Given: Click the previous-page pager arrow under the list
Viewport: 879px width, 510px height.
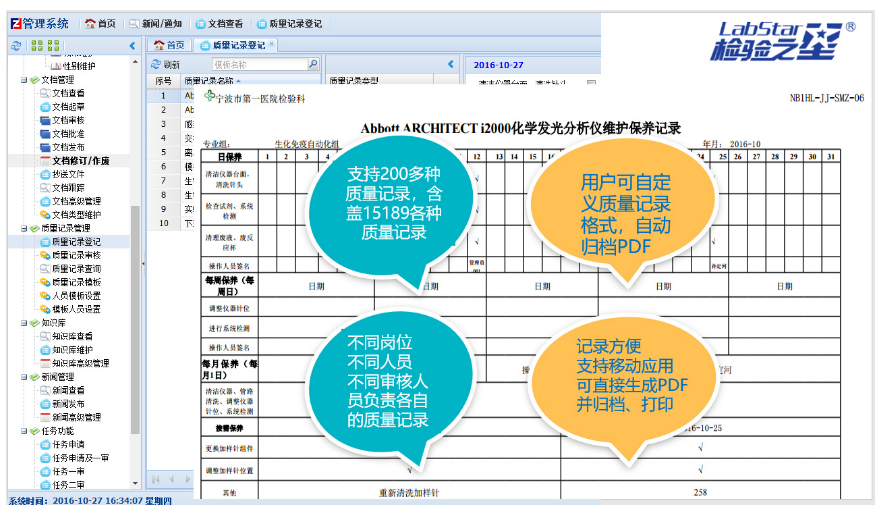Looking at the screenshot, I should pos(172,479).
